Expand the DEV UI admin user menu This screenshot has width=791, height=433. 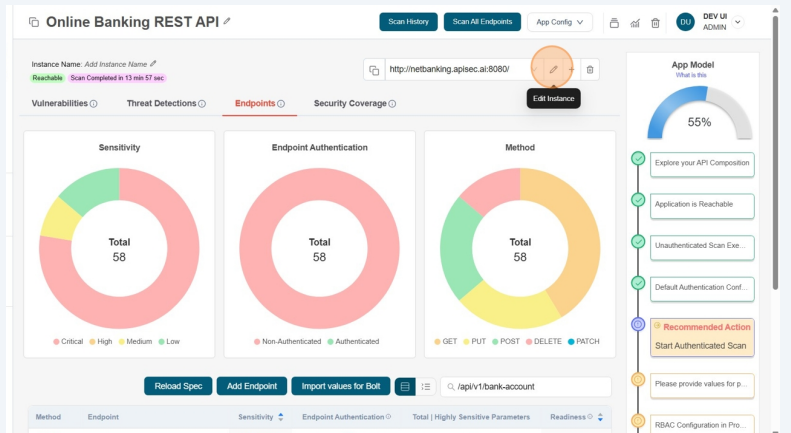tap(738, 22)
